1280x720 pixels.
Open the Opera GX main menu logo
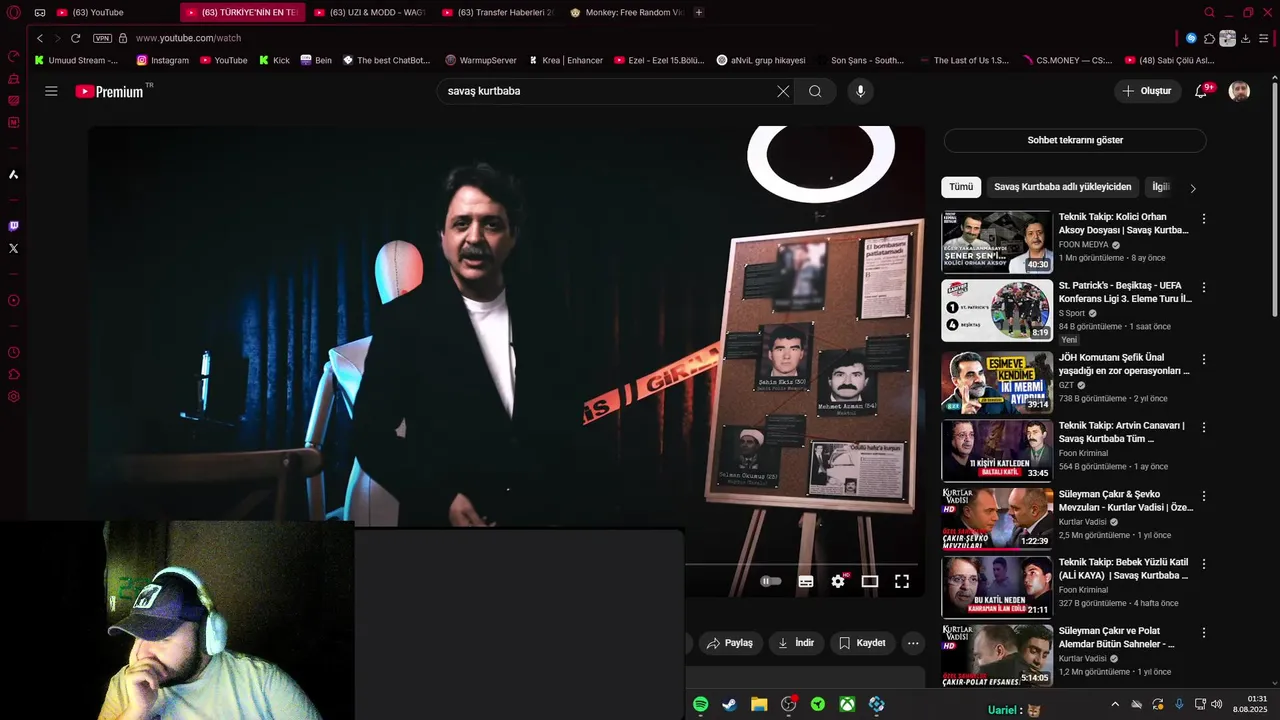pos(14,13)
